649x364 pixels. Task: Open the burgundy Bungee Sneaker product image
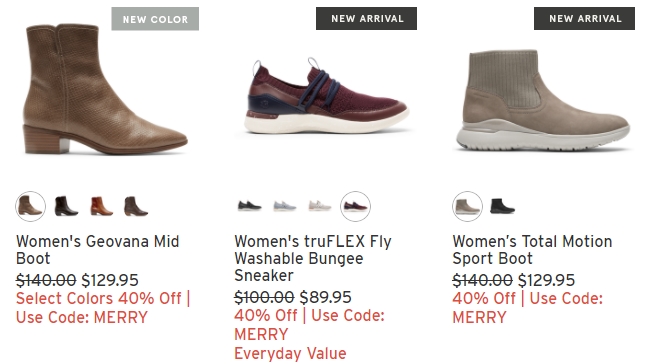(x=327, y=96)
